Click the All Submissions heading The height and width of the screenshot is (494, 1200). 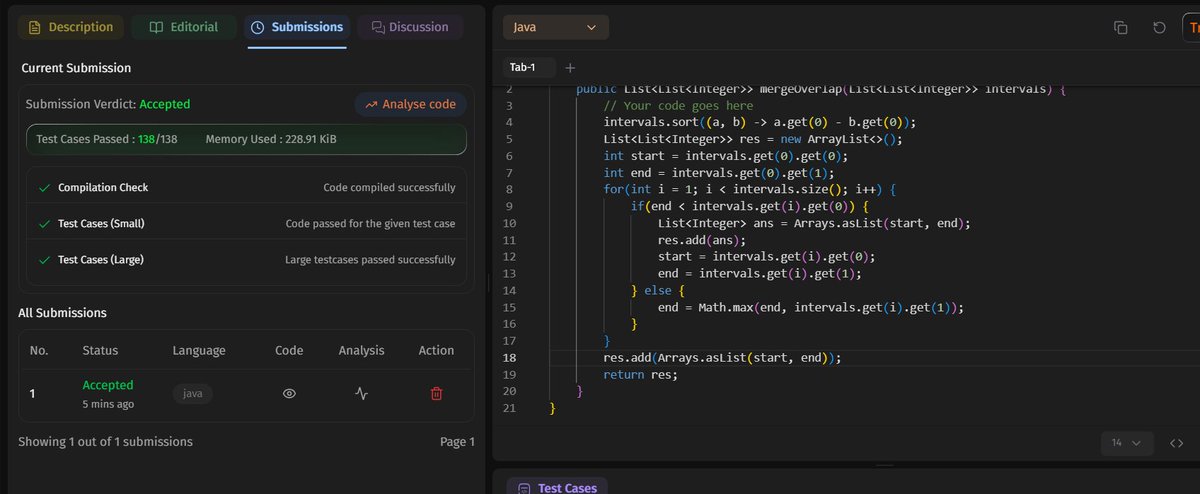point(62,313)
